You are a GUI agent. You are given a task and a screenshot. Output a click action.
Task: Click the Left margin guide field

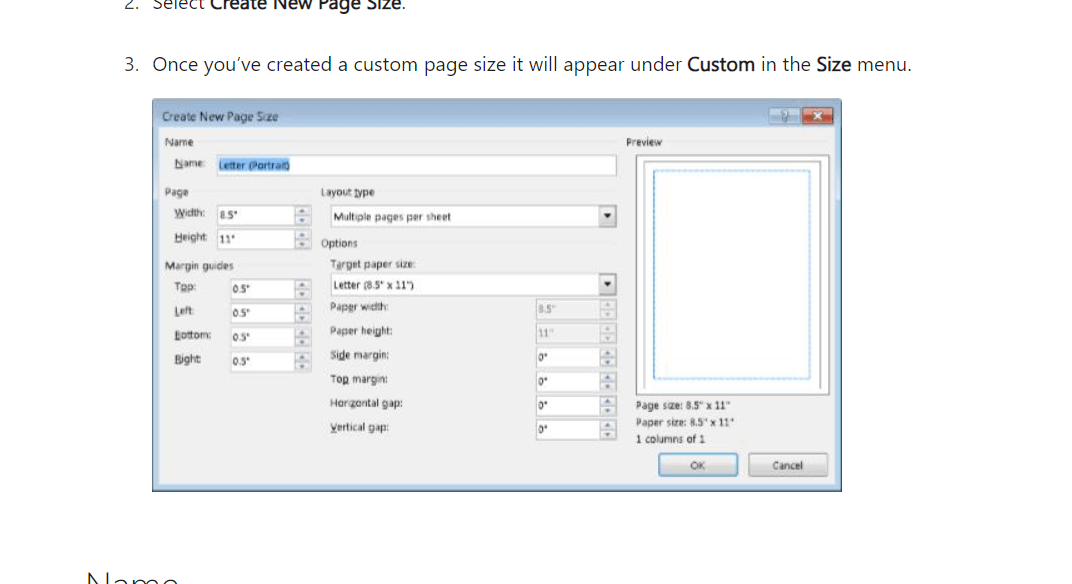(x=263, y=313)
